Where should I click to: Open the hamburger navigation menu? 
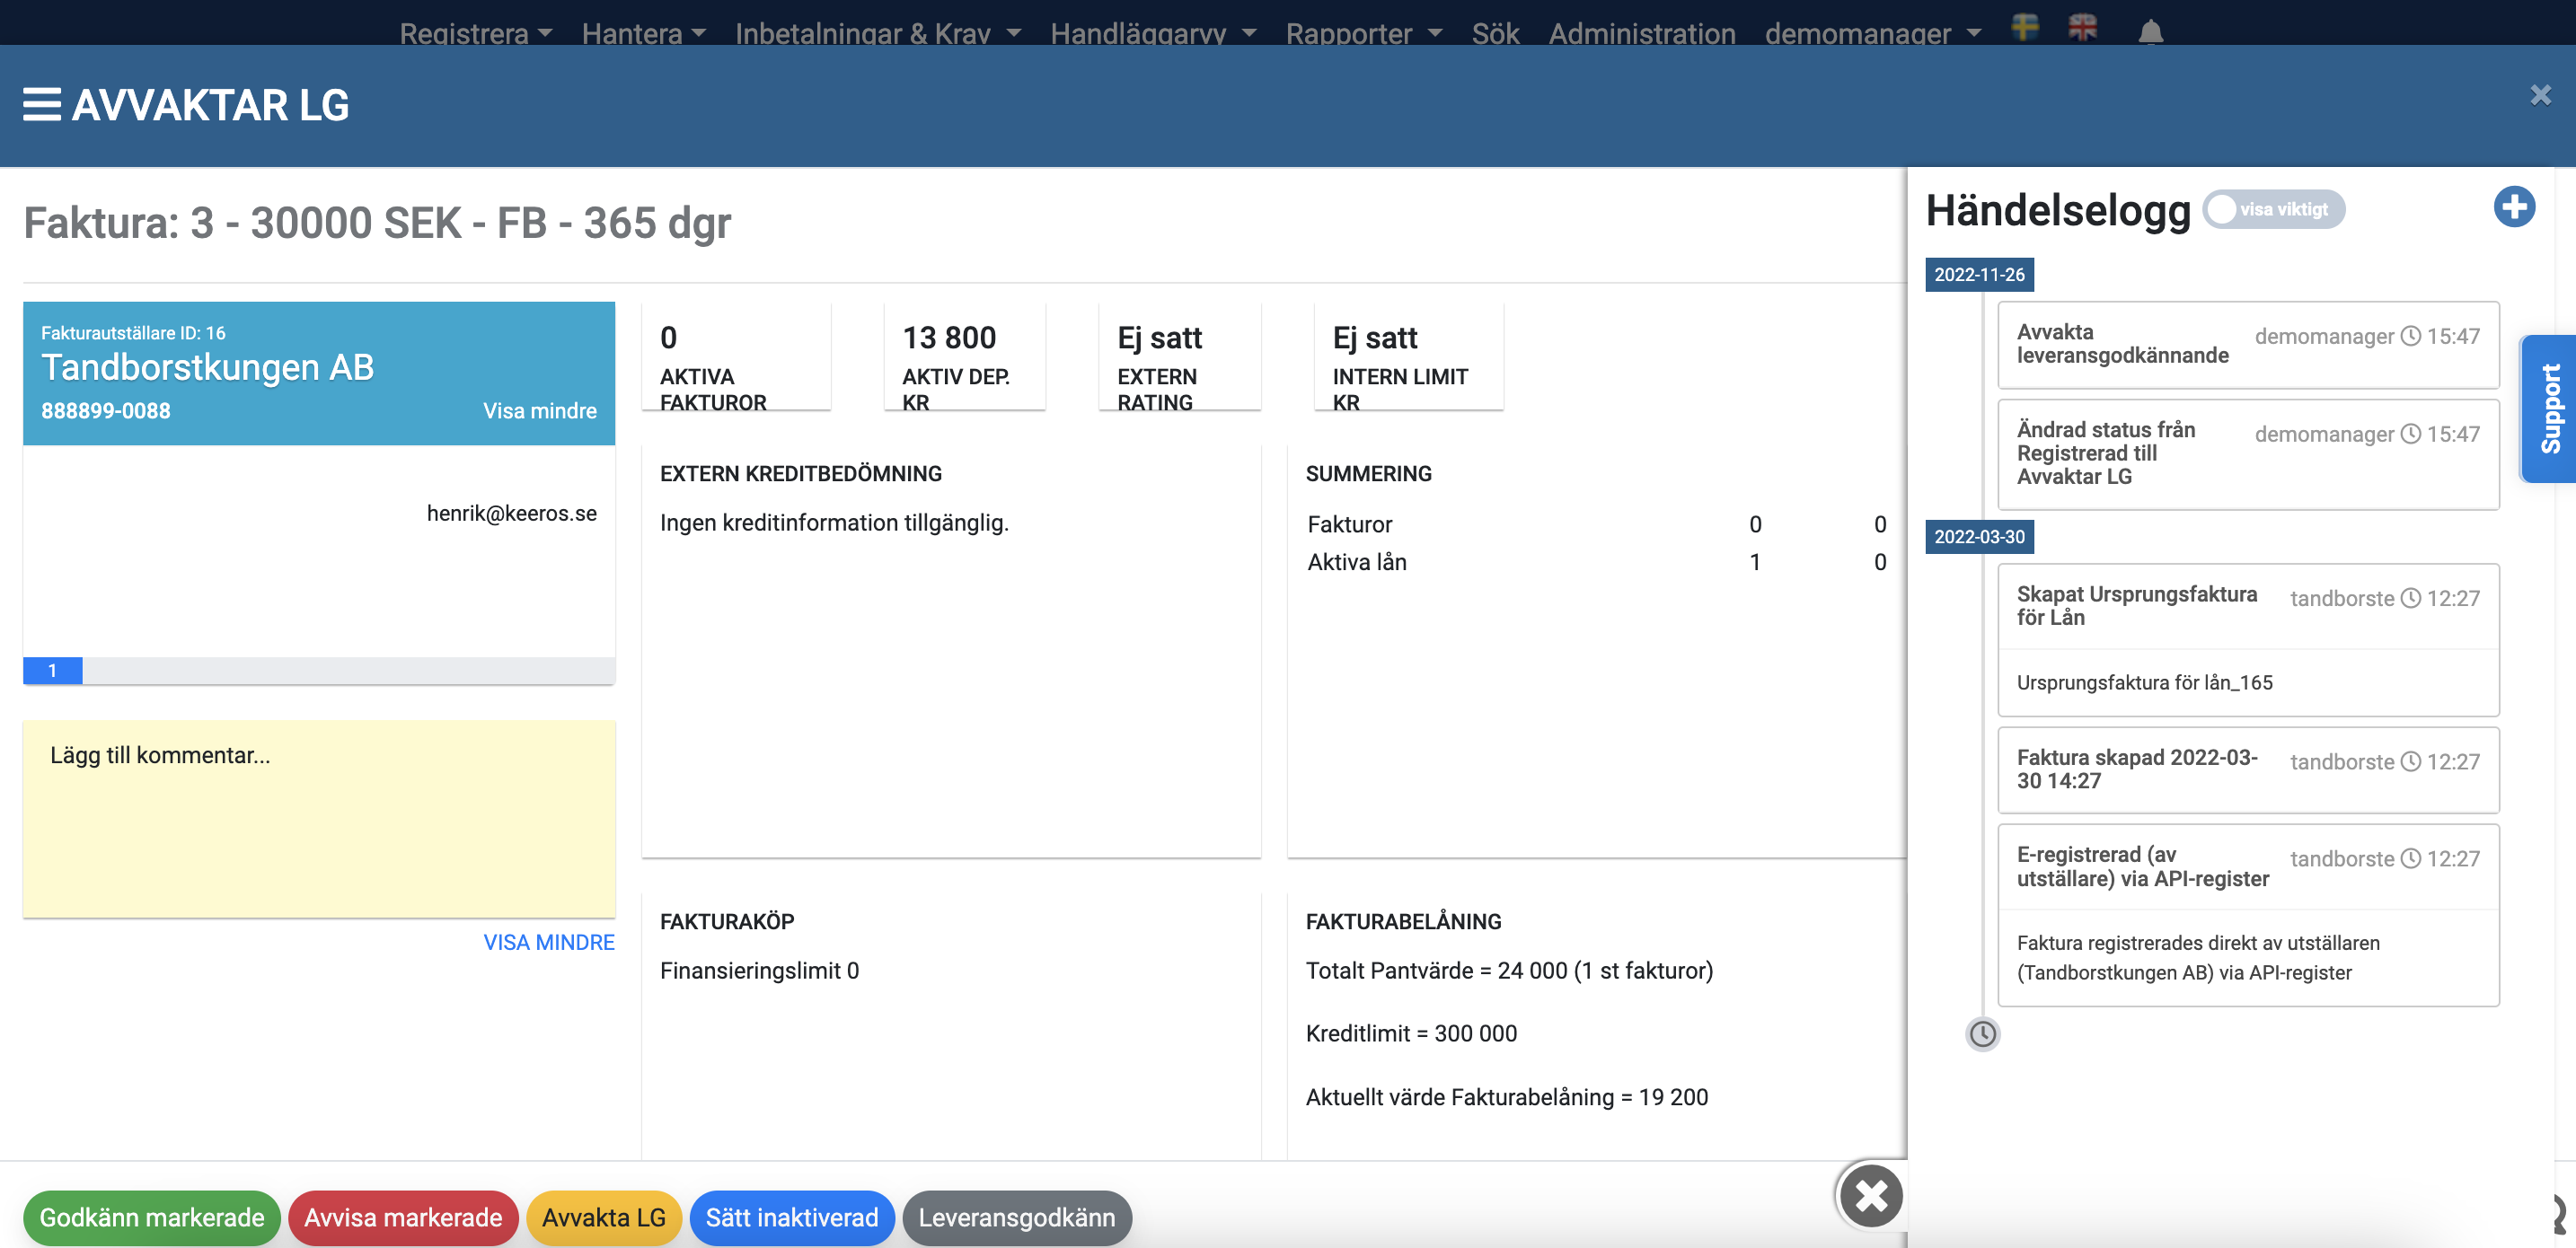coord(41,104)
